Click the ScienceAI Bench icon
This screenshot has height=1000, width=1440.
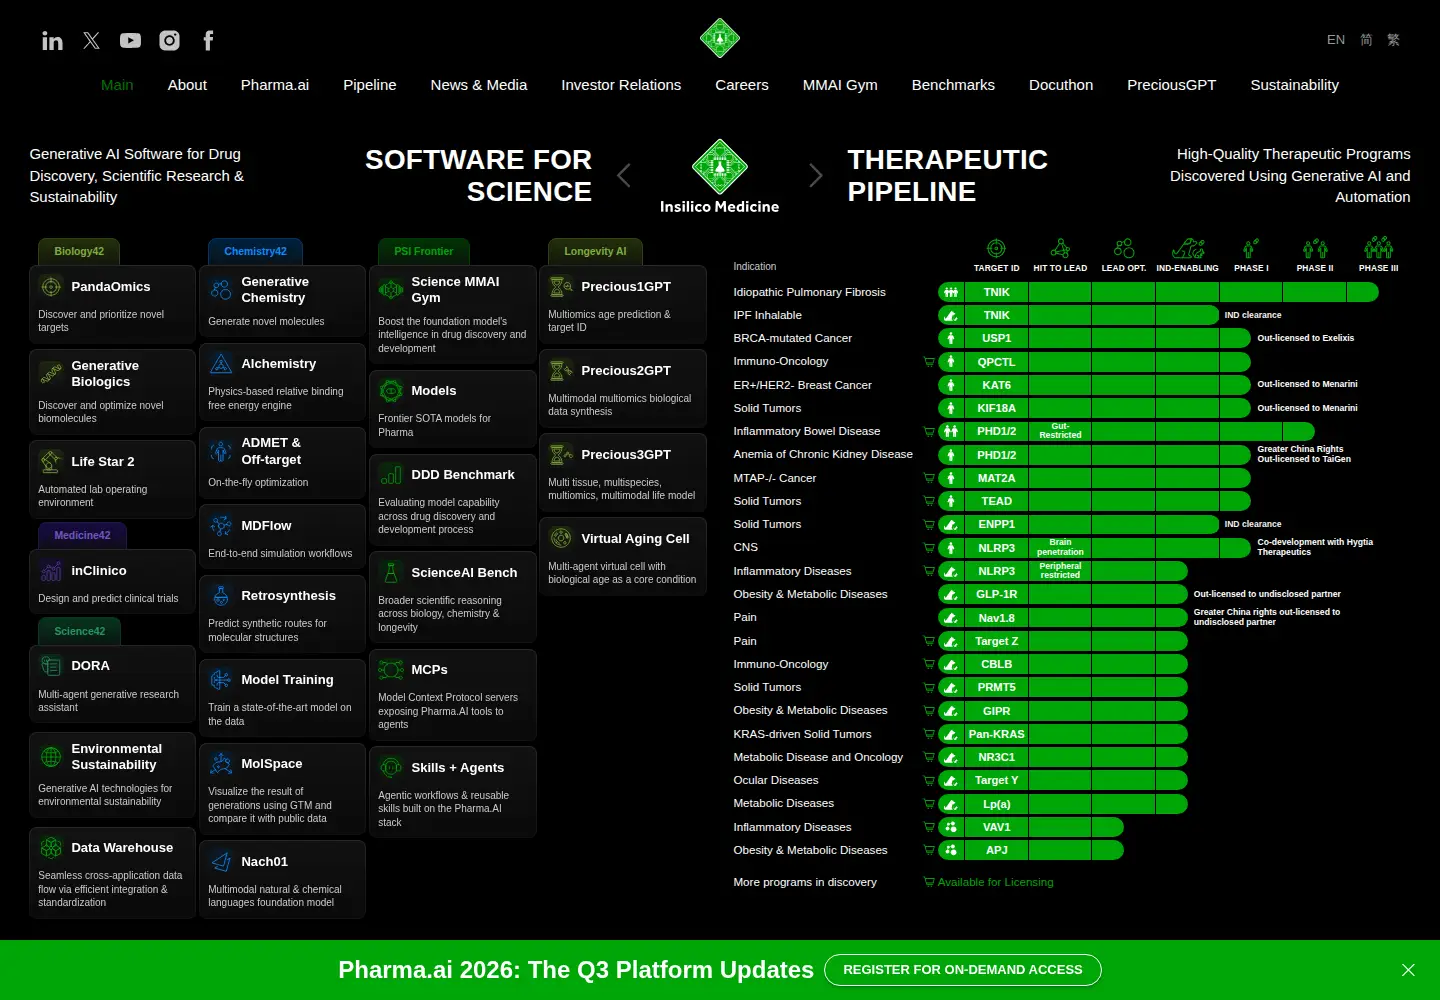pos(391,573)
